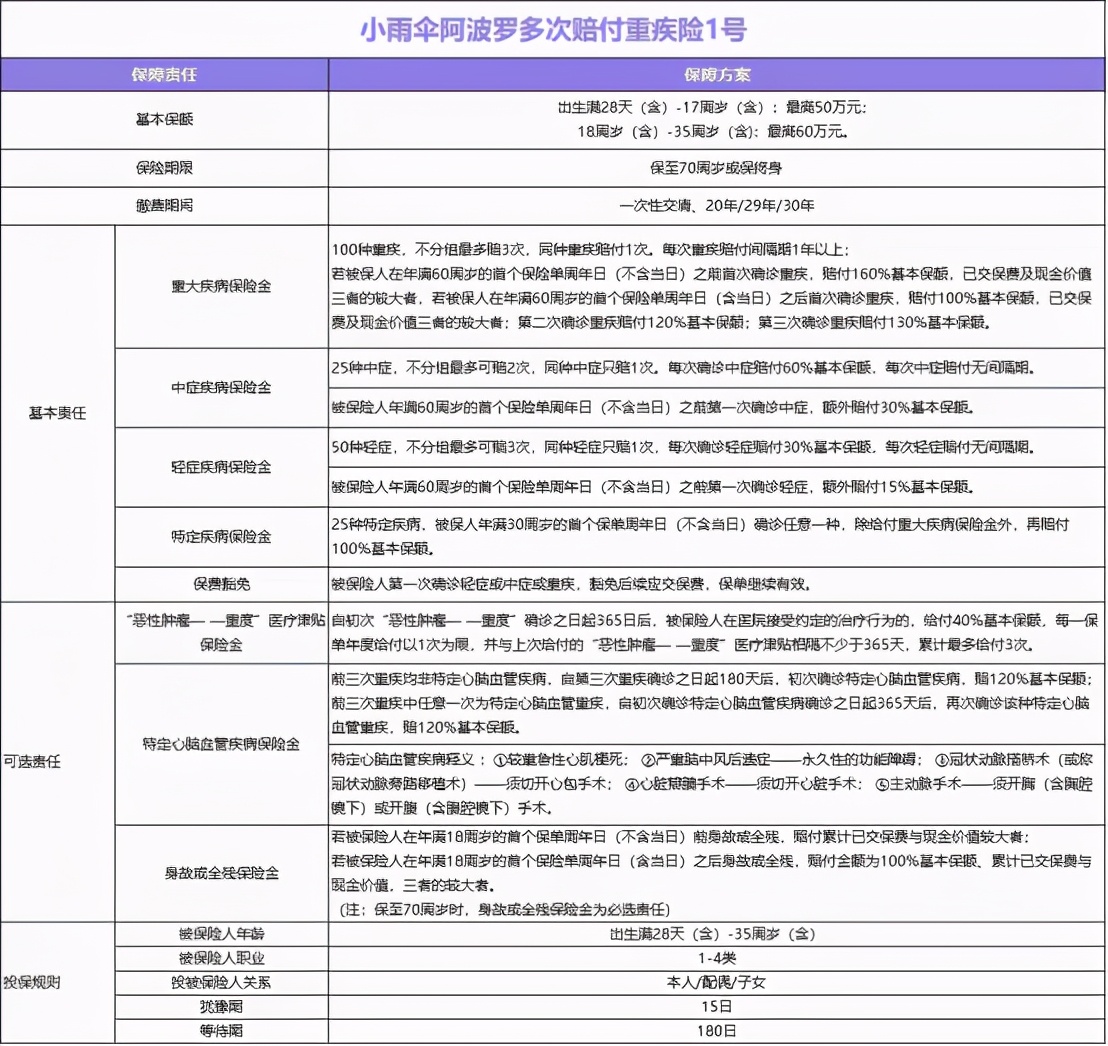Click the 等待期 180日 value cell
Image resolution: width=1108 pixels, height=1046 pixels.
(x=716, y=1033)
